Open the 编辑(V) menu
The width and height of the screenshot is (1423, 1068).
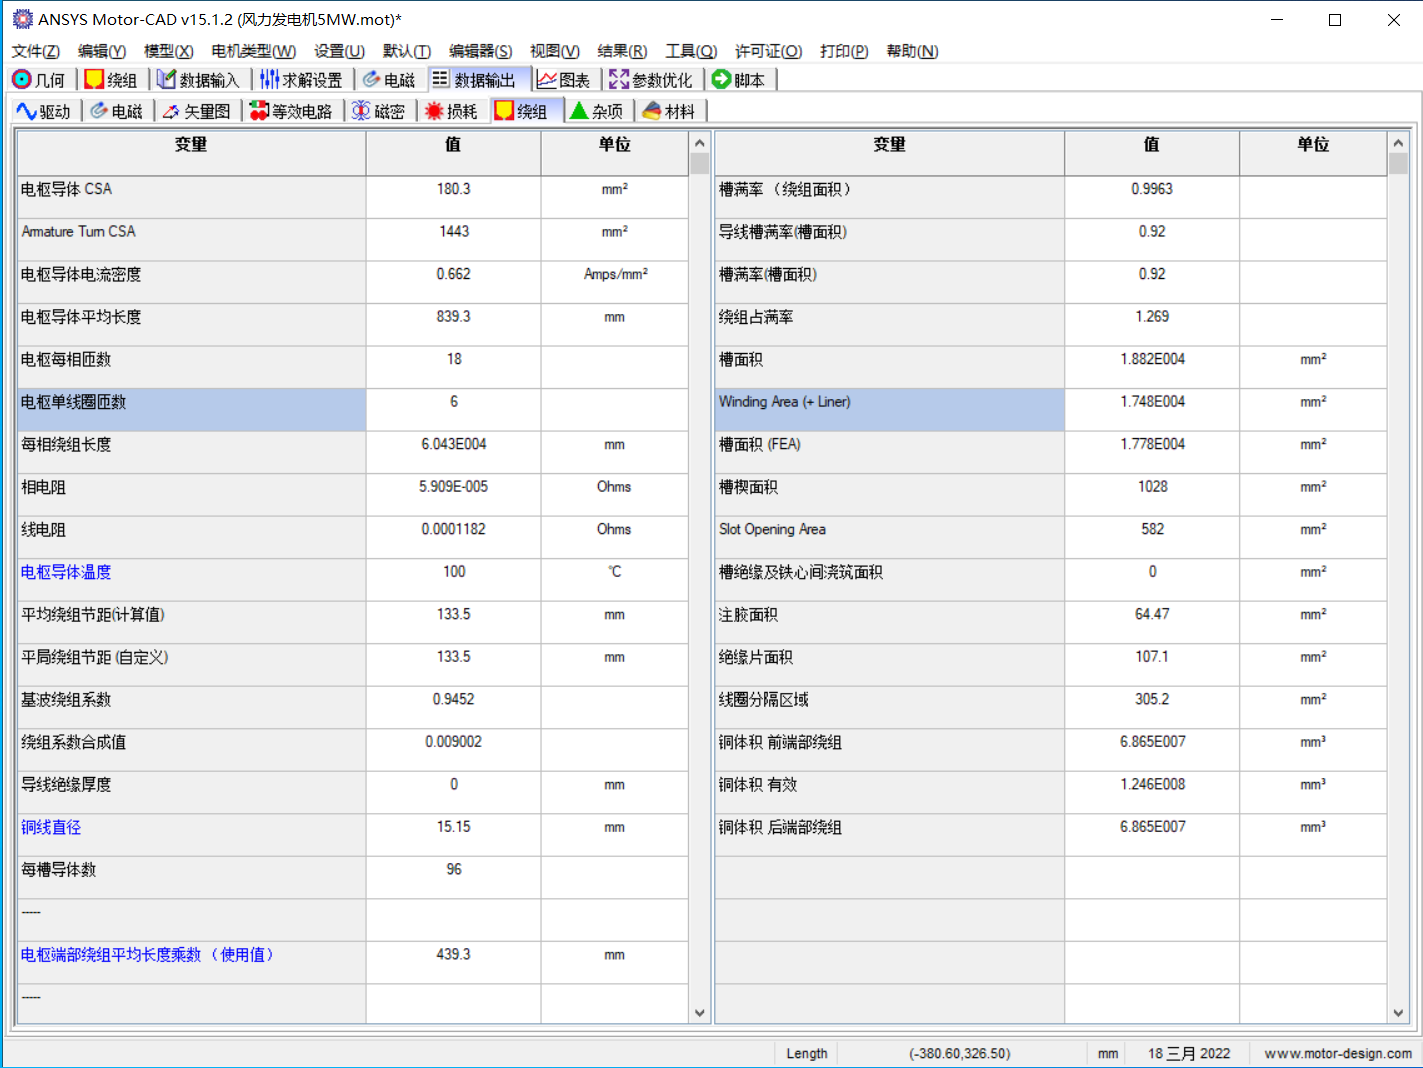click(102, 51)
